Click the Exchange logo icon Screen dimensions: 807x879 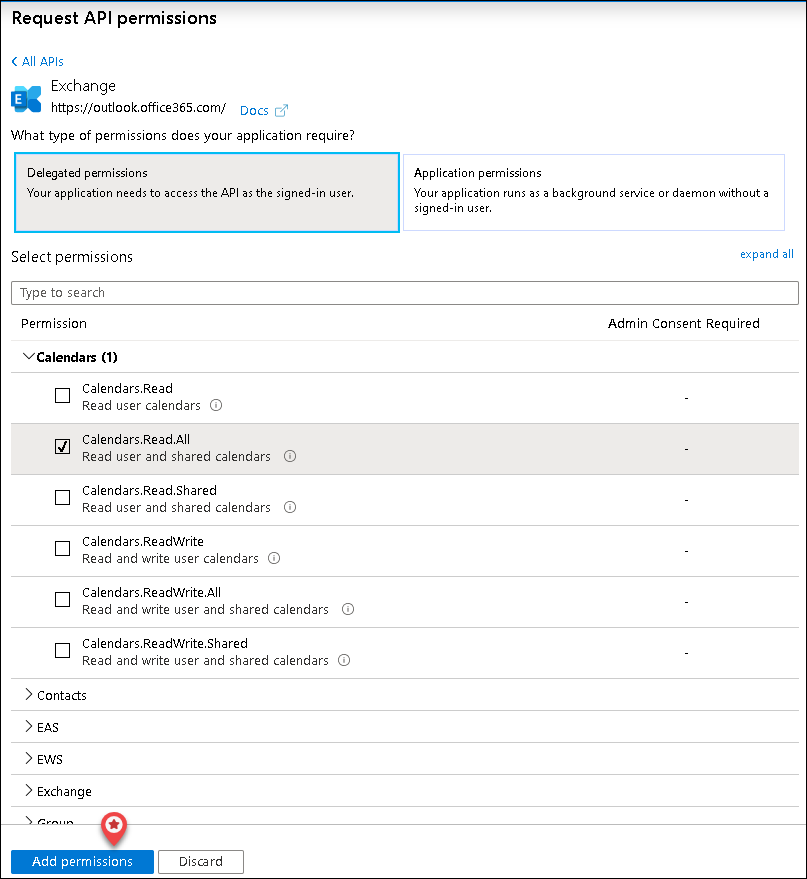pyautogui.click(x=26, y=98)
